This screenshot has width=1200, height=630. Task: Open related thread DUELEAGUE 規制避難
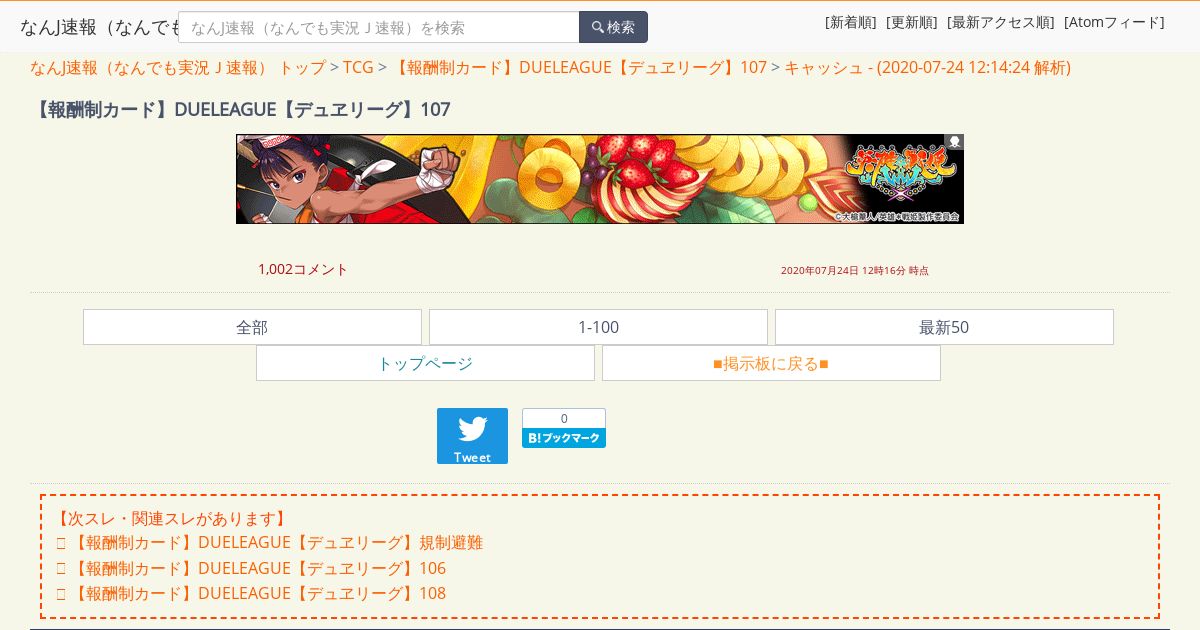277,543
